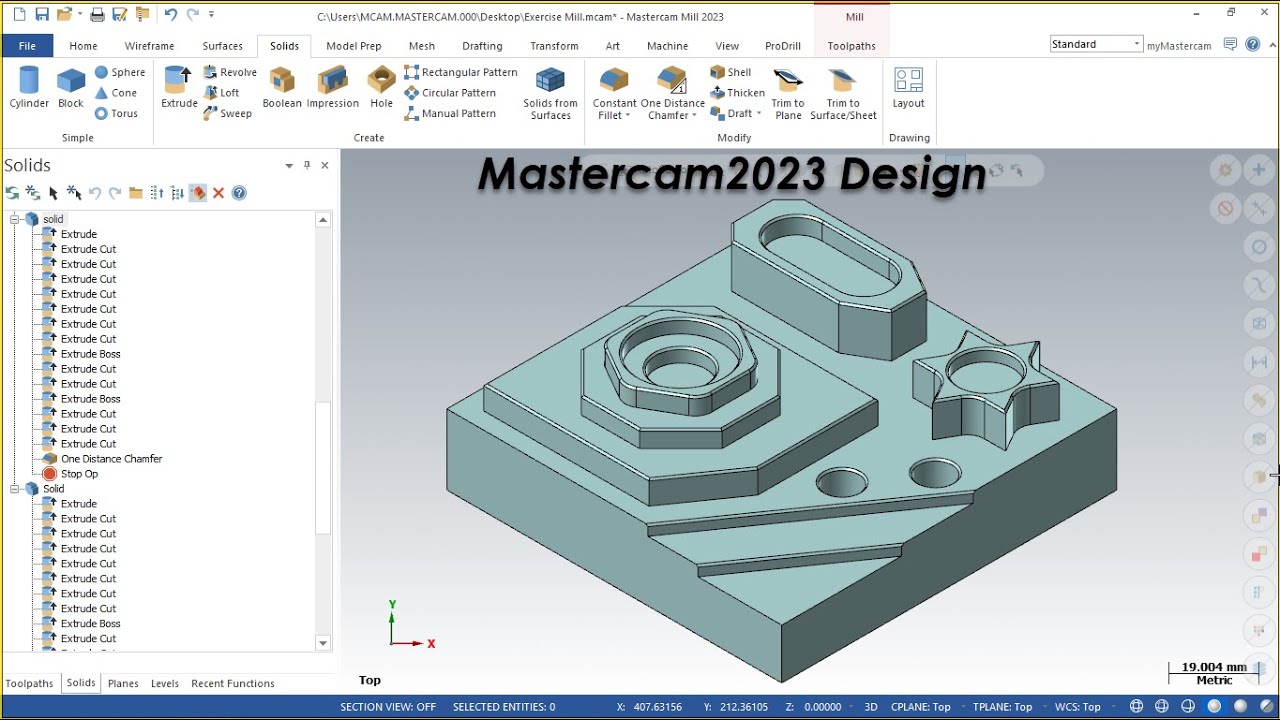Create a new file from quick access
The image size is (1280, 720).
pos(19,15)
